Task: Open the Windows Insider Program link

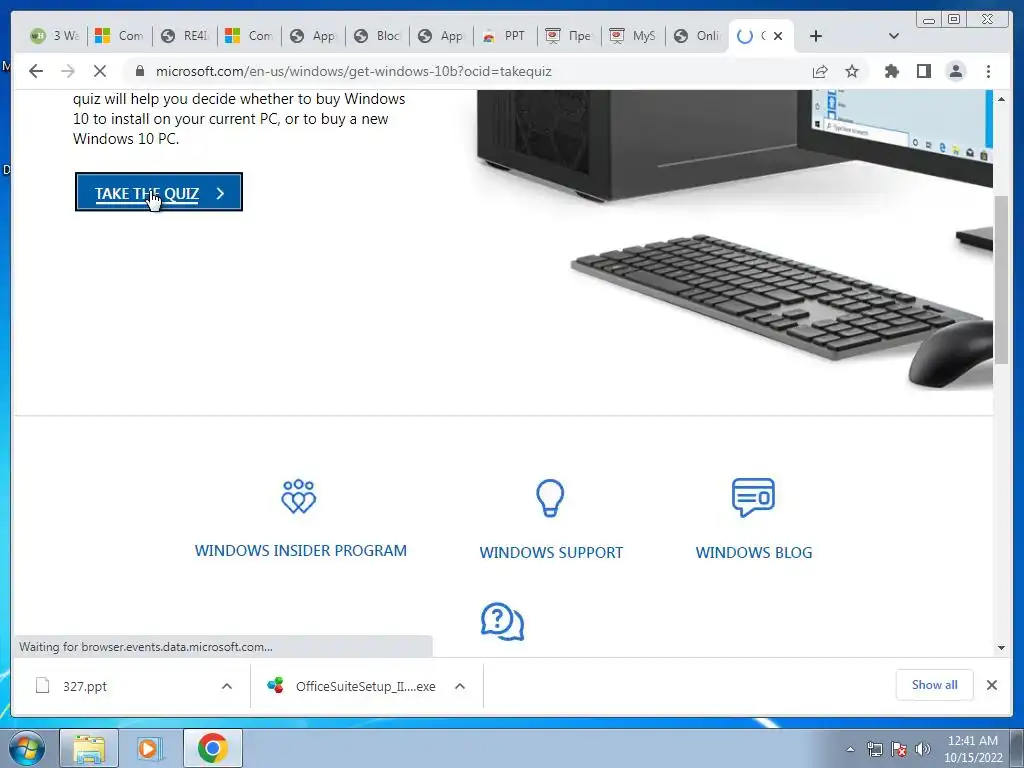Action: pyautogui.click(x=300, y=551)
